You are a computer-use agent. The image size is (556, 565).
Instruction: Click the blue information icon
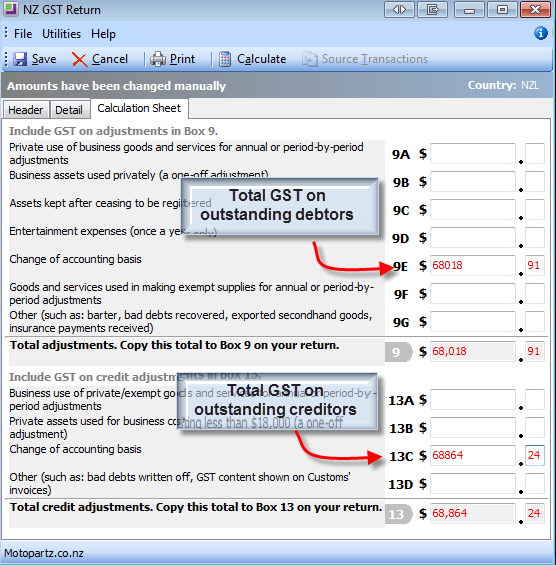tap(541, 34)
